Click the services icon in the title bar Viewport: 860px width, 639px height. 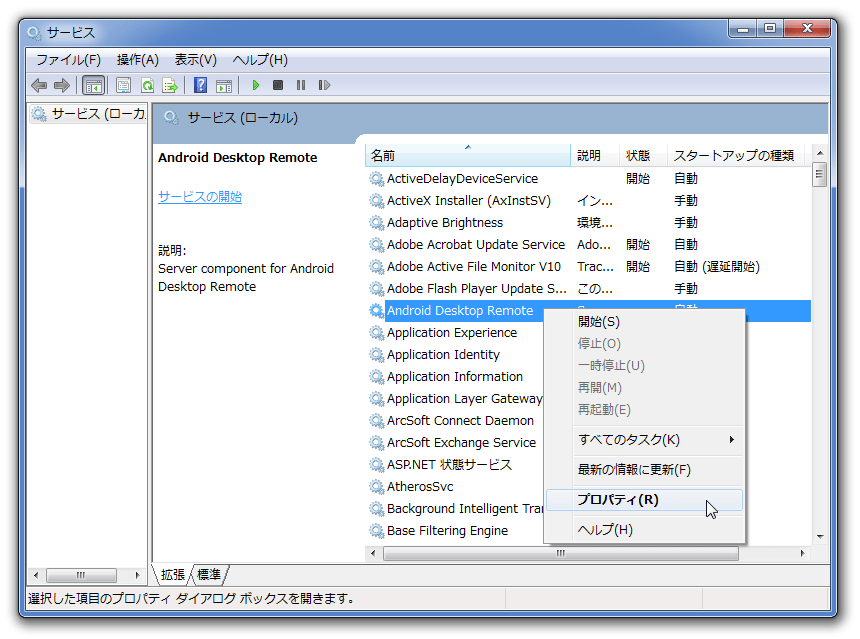pyautogui.click(x=34, y=33)
